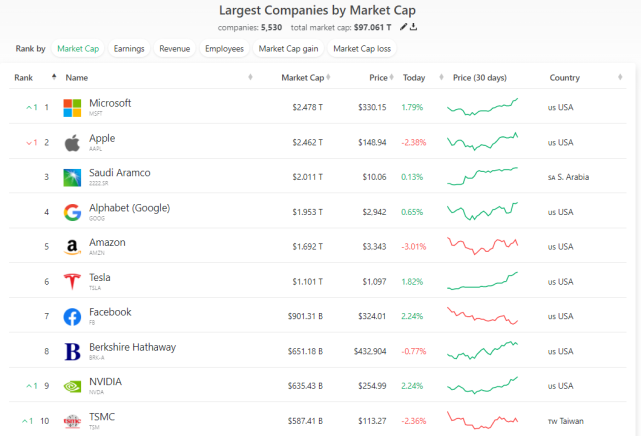Sort by the Price column header
The height and width of the screenshot is (436, 641).
[x=377, y=78]
